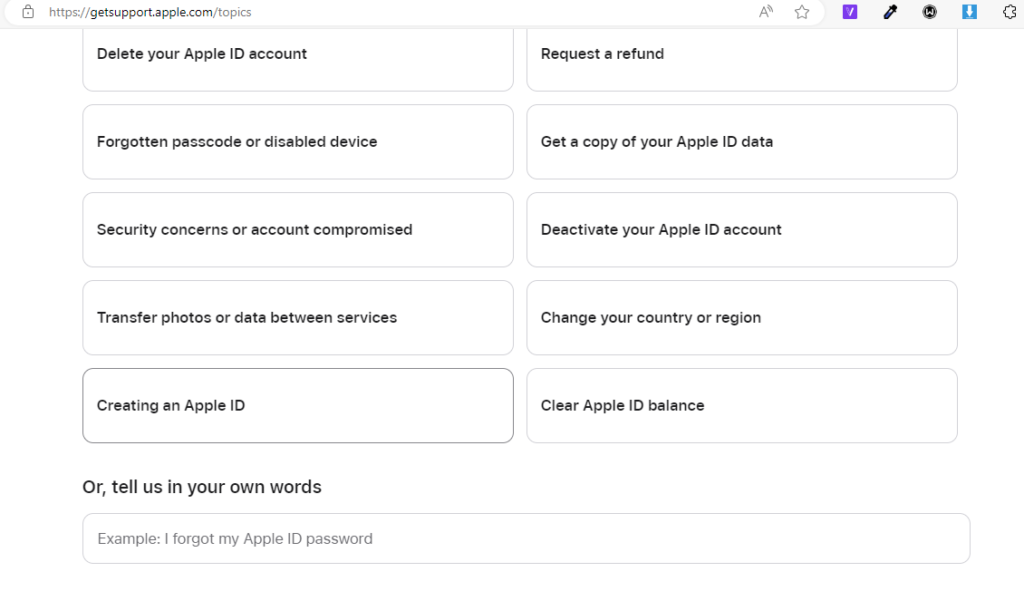This screenshot has height=591, width=1024.
Task: Activate the eyedropper color picker extension
Action: coord(890,12)
